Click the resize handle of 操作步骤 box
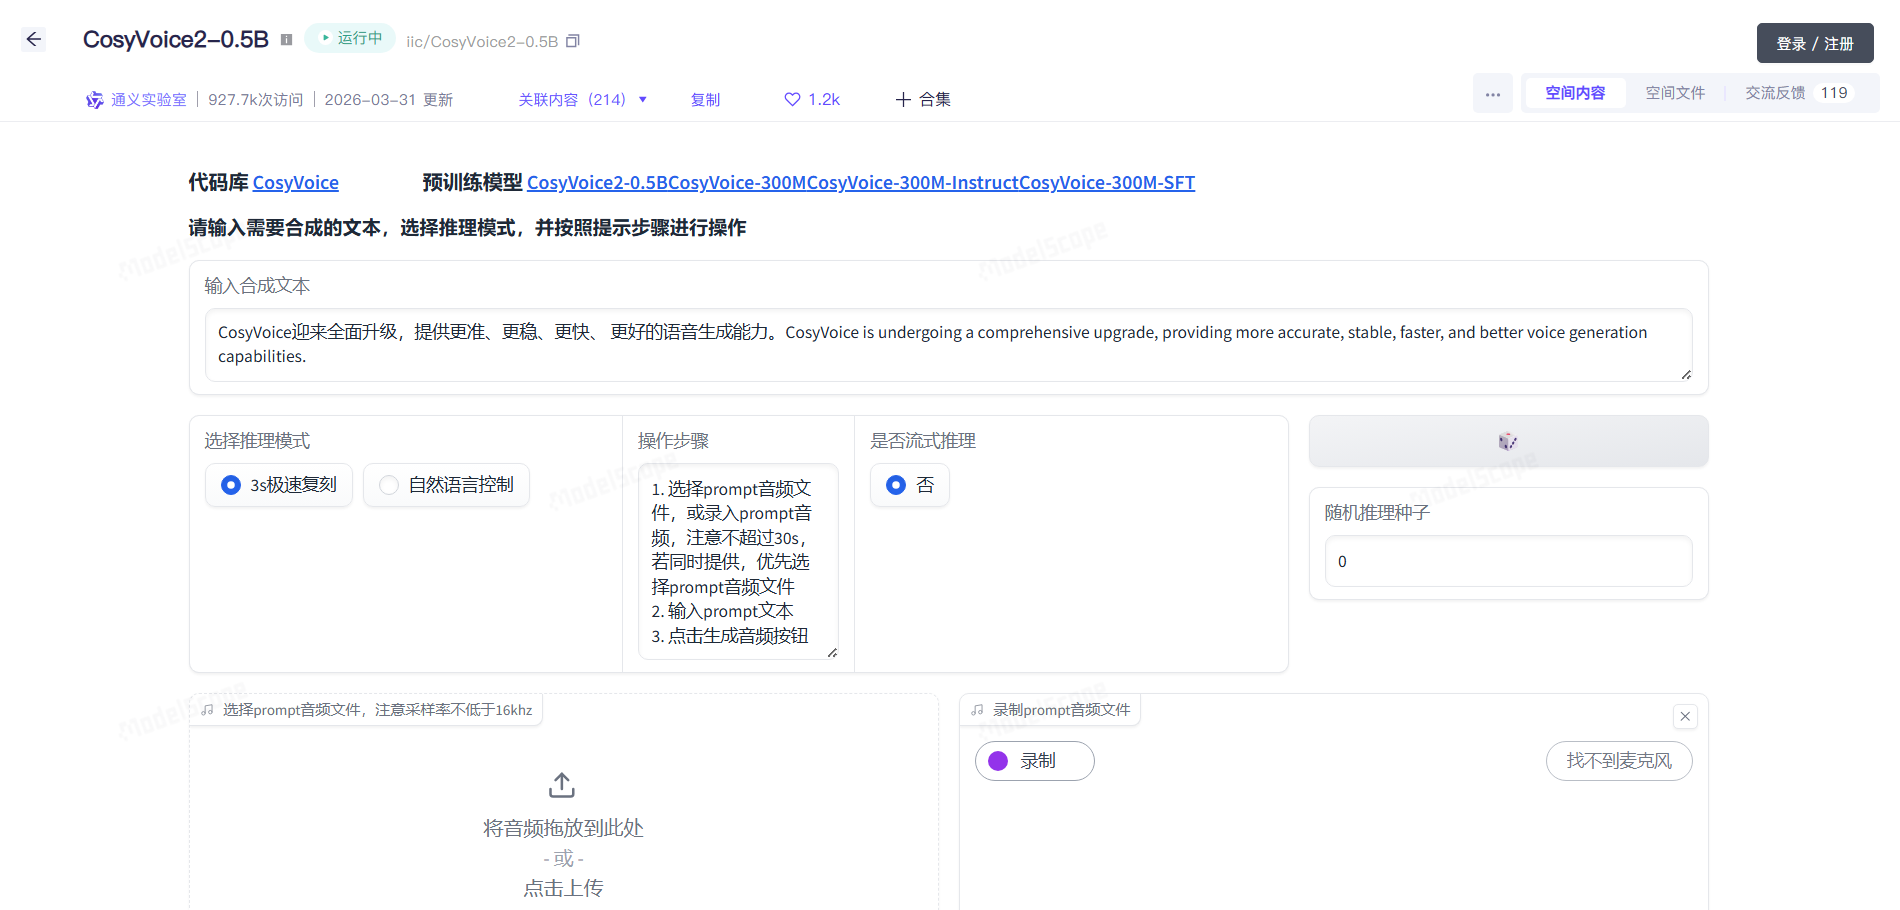The height and width of the screenshot is (910, 1900). (832, 653)
